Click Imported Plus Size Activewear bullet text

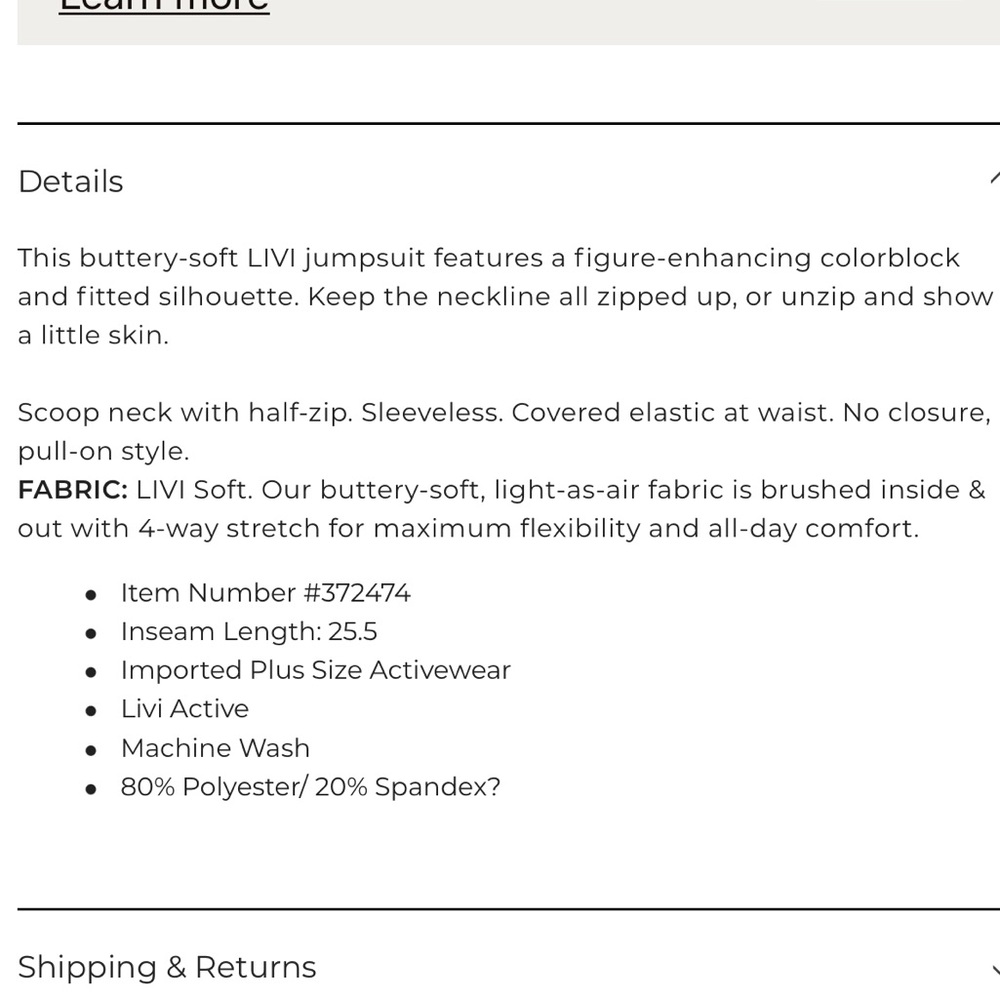point(316,670)
